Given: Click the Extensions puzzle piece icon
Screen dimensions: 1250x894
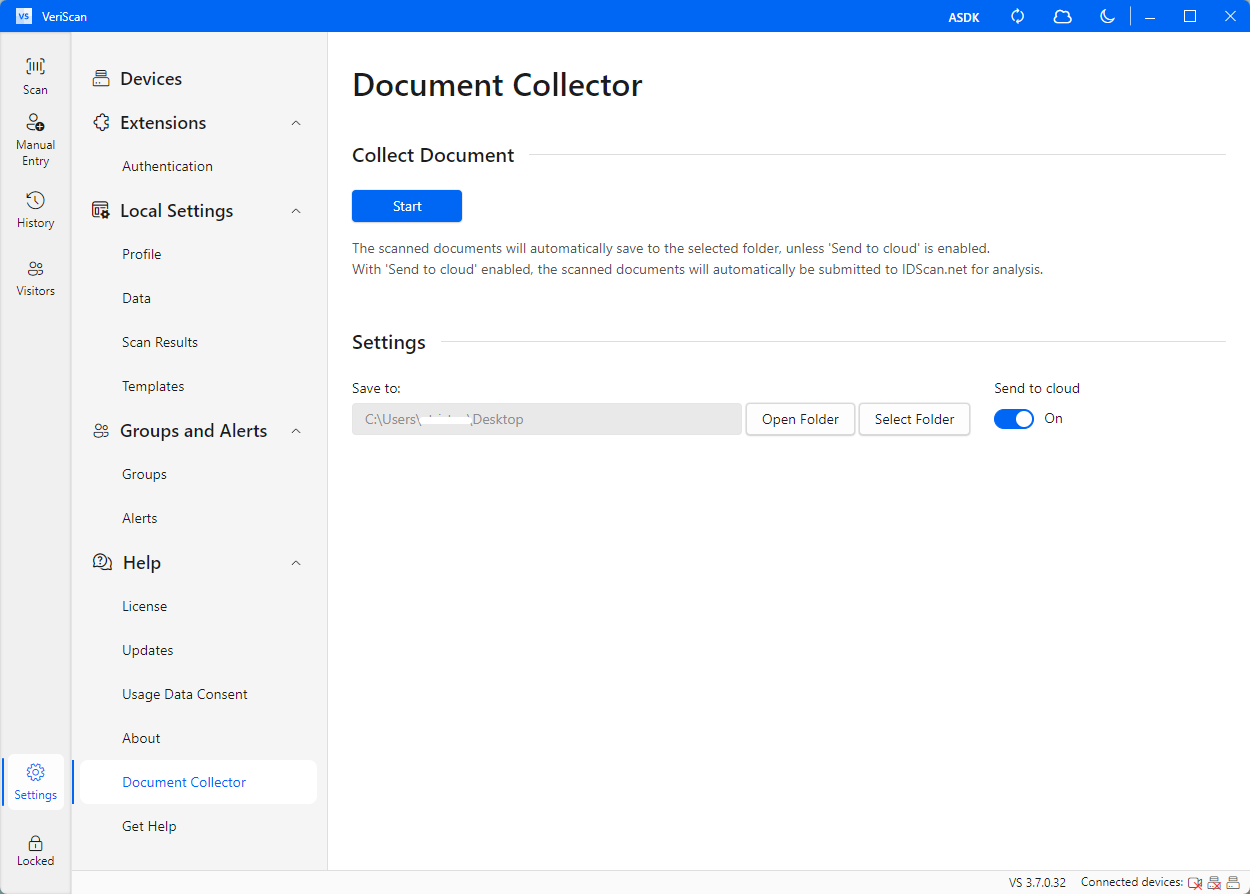Looking at the screenshot, I should 101,123.
